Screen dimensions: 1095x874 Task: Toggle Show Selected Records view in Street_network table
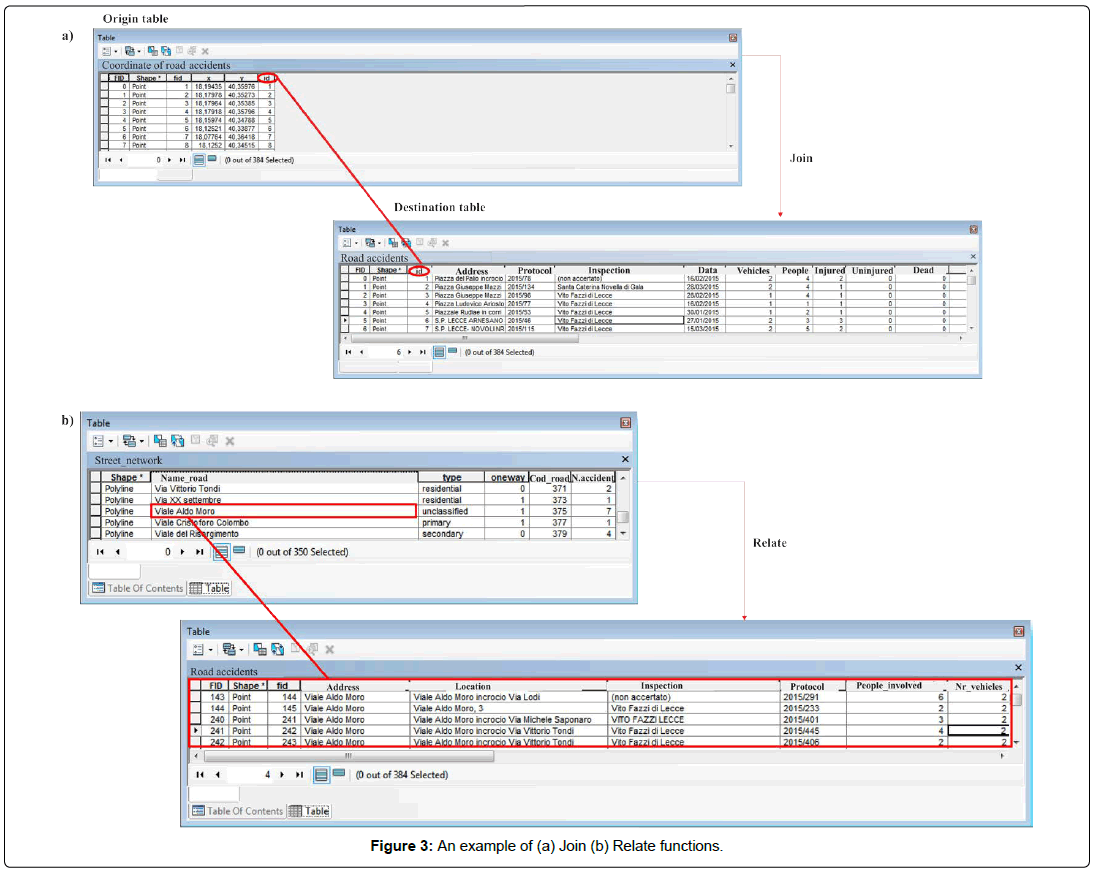click(238, 550)
